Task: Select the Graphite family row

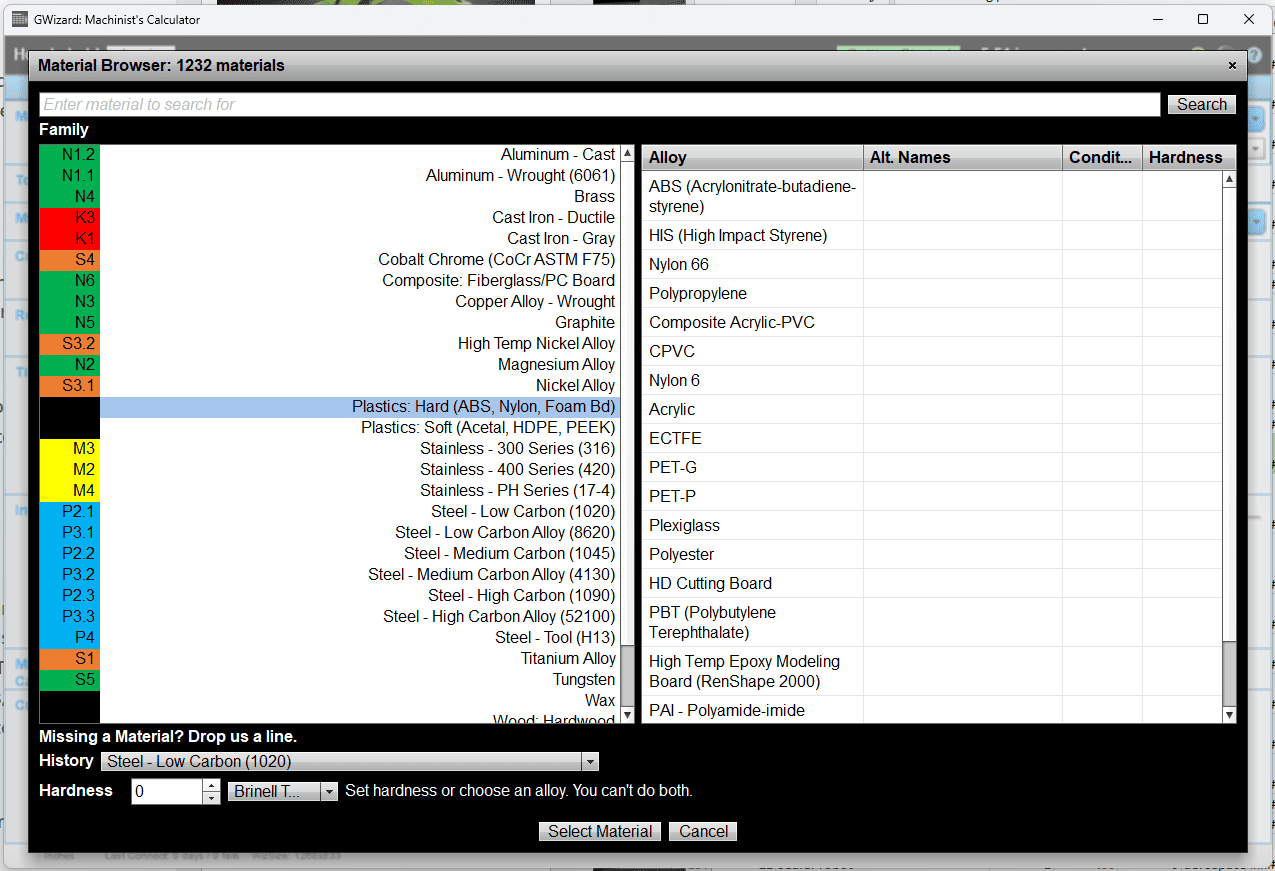Action: point(330,323)
